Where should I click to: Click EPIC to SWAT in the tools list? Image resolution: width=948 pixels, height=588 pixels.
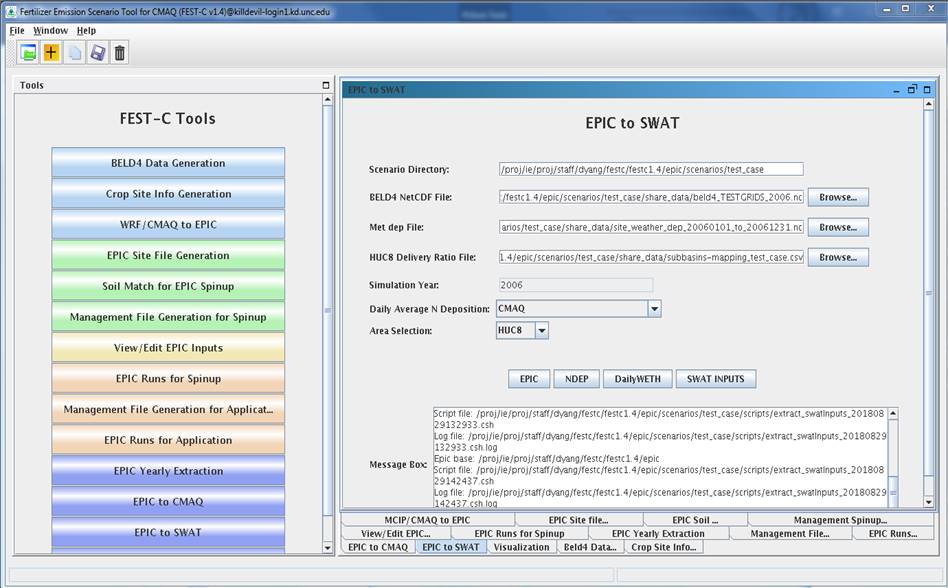[x=168, y=532]
